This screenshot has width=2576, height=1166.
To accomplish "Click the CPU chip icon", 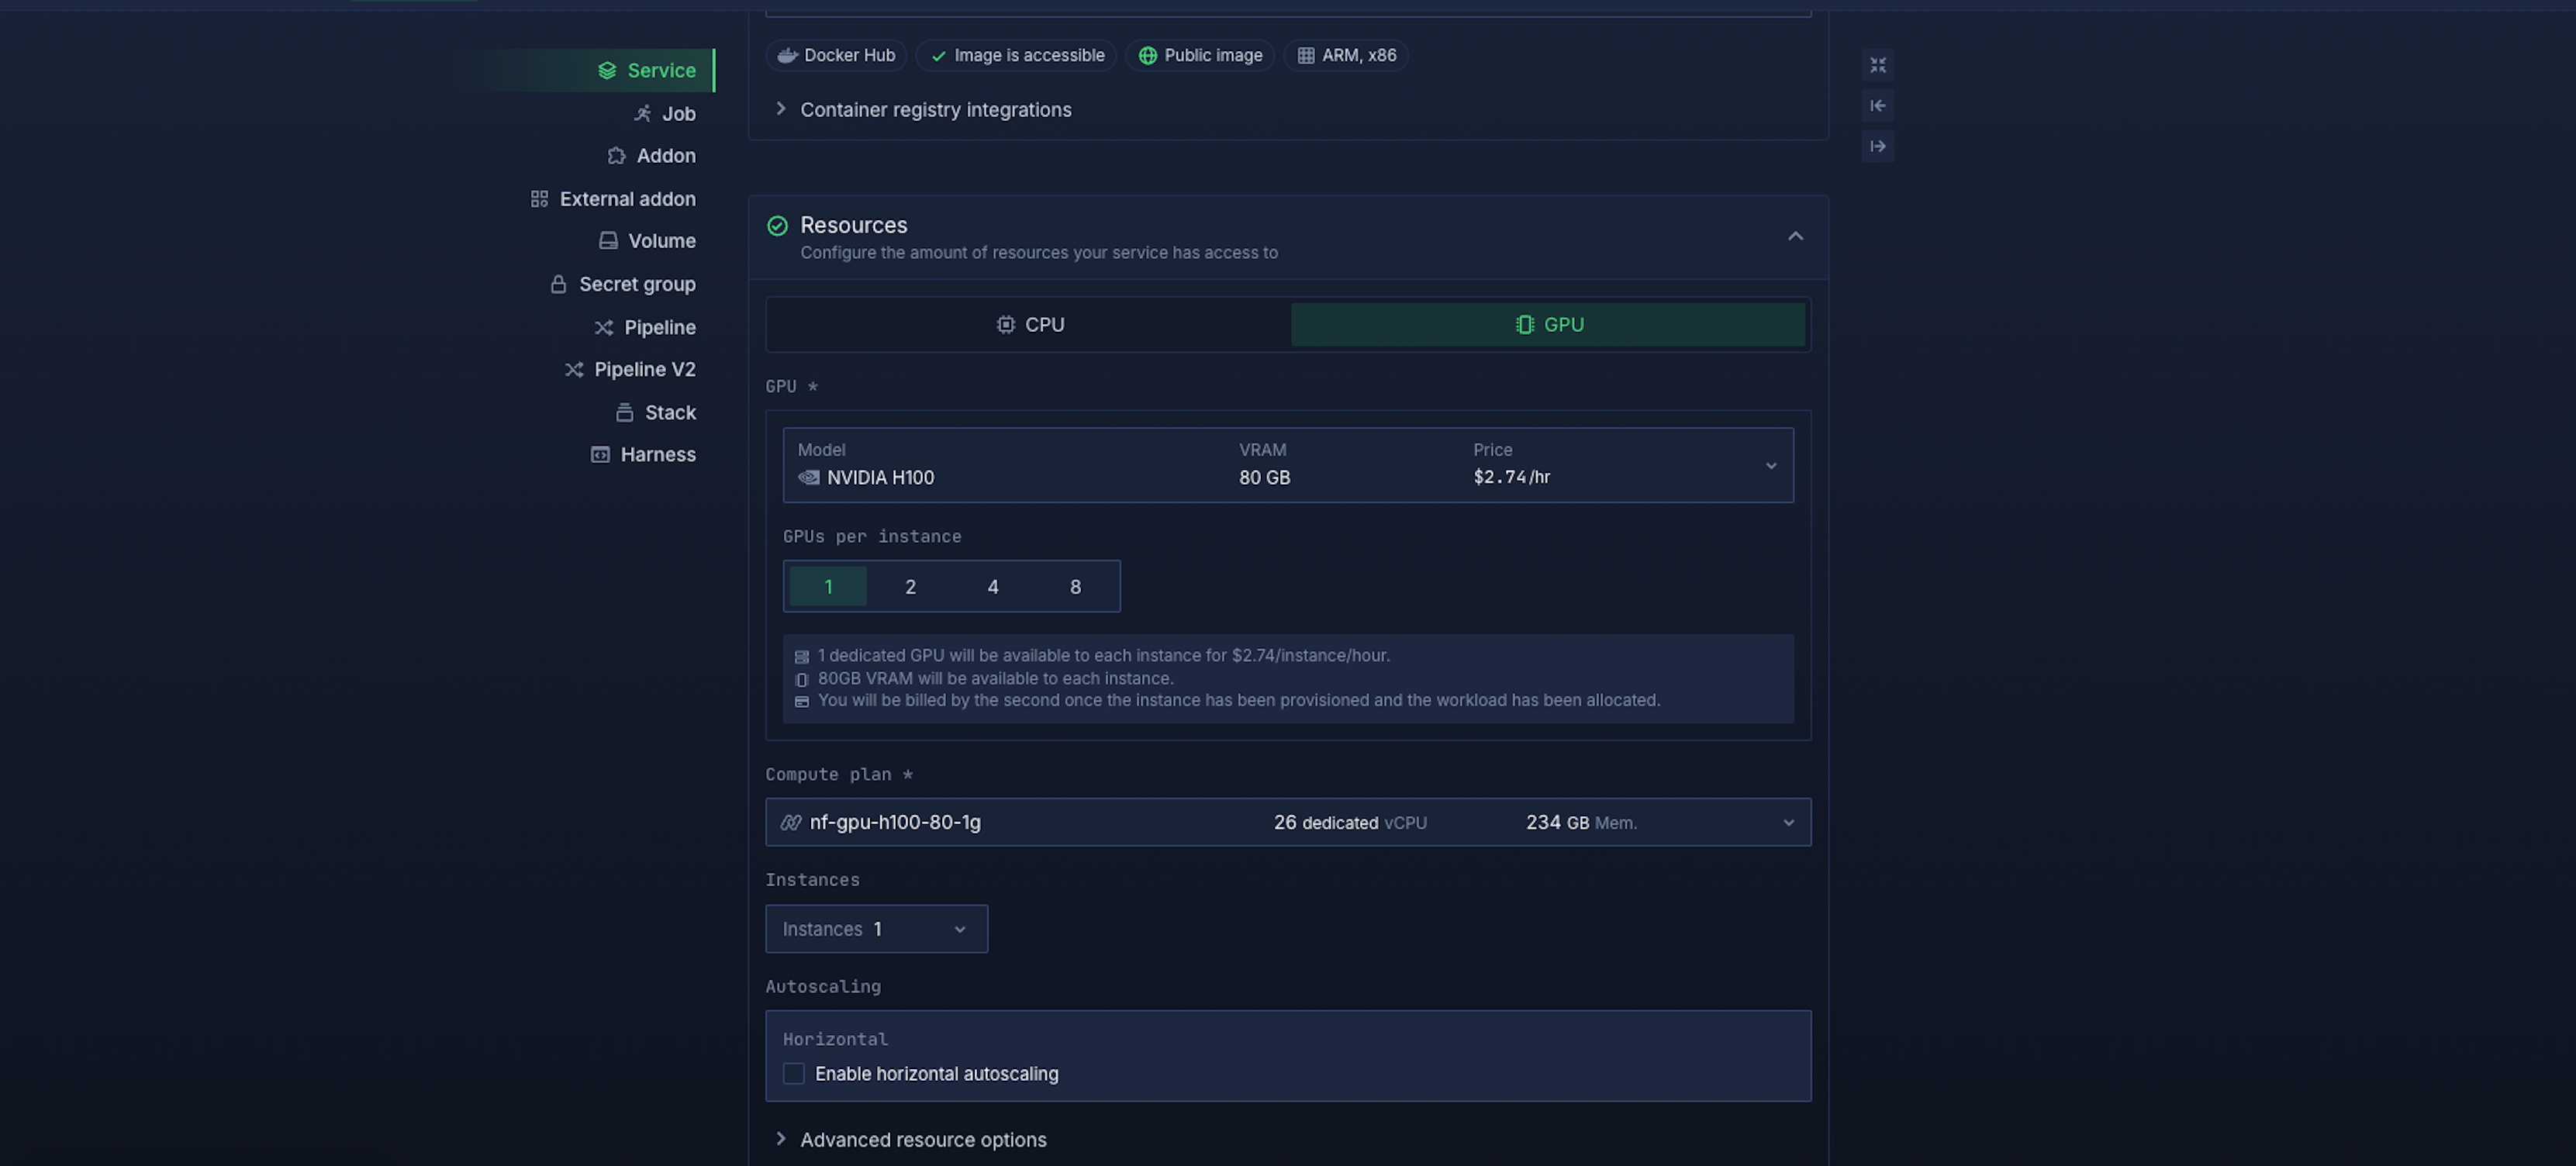I will (1005, 325).
